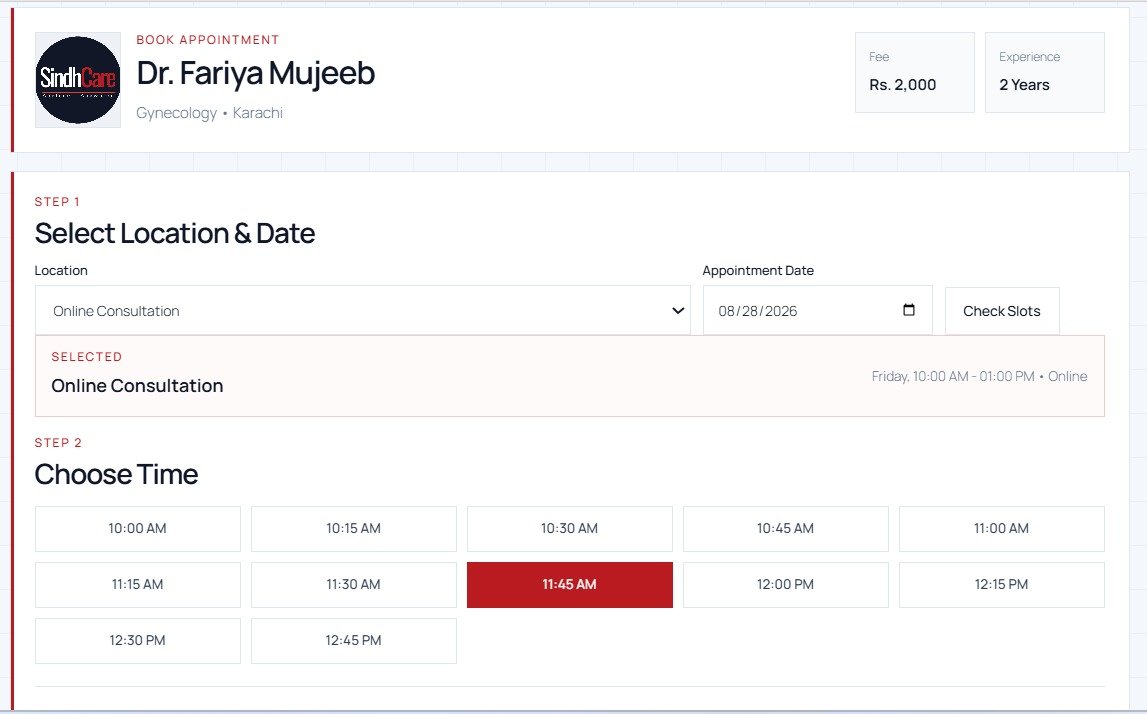Click the Appointment Date field 08/28/2026

click(818, 310)
